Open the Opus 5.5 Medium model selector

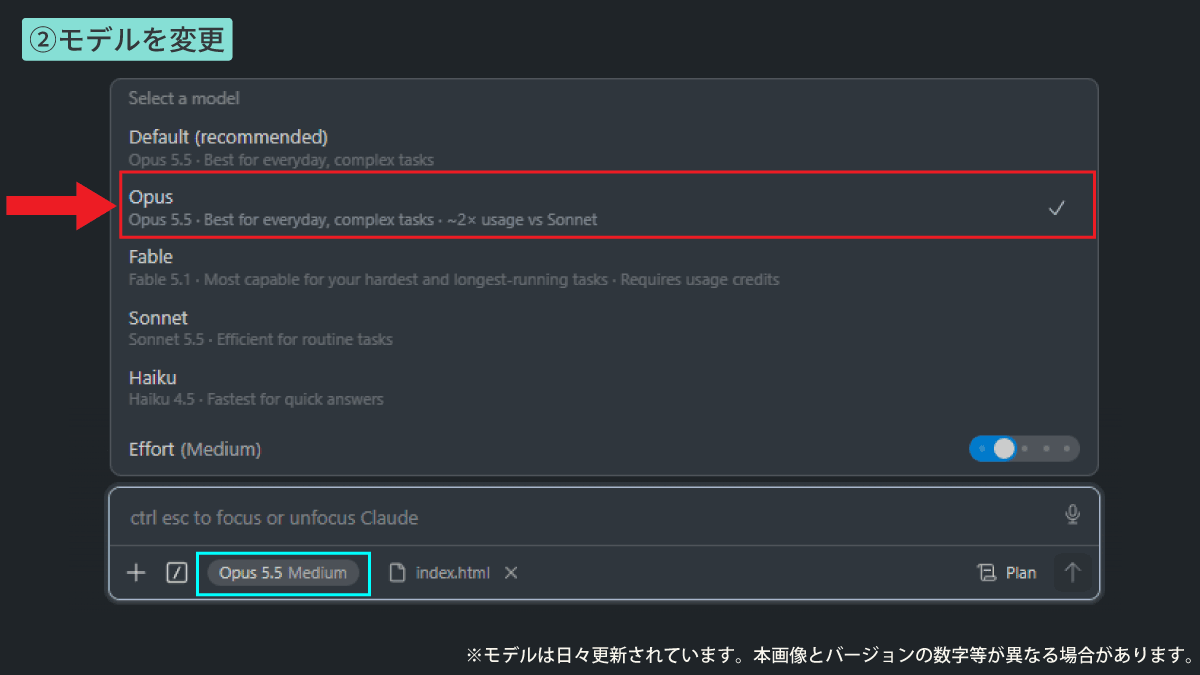pos(283,573)
